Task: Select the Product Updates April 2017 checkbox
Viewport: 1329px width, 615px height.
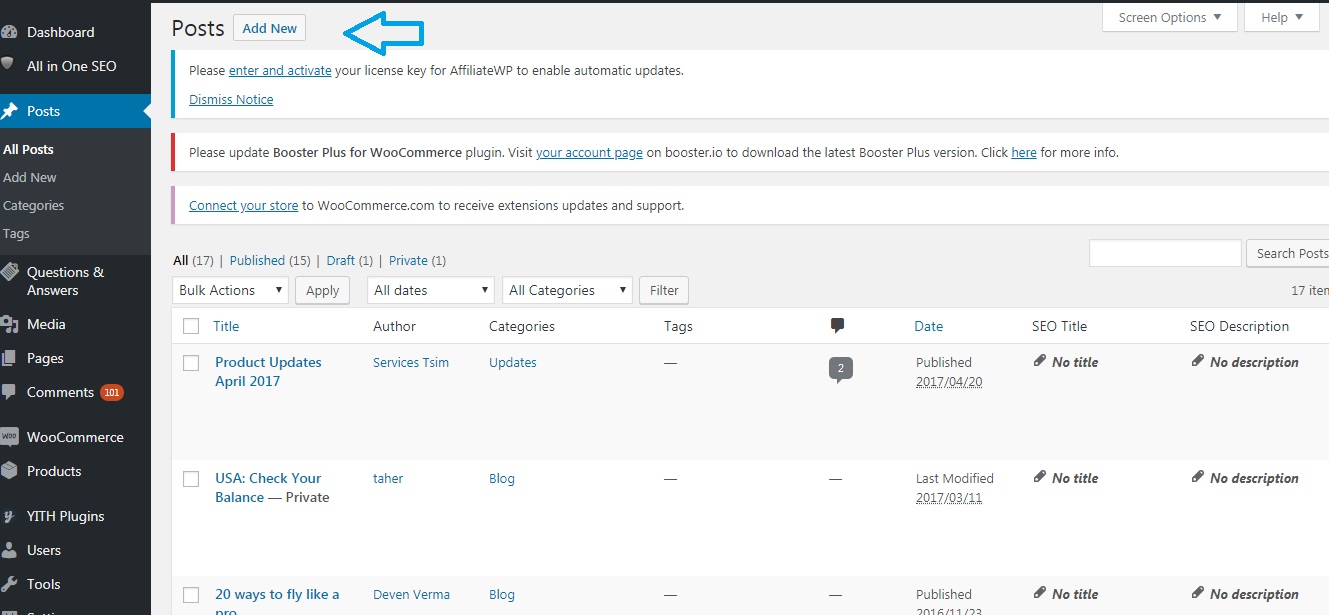Action: 191,363
